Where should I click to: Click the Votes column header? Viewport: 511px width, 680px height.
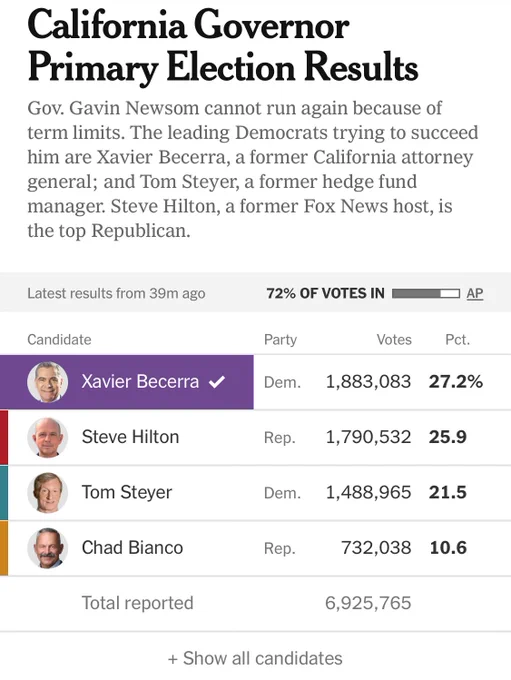tap(394, 339)
